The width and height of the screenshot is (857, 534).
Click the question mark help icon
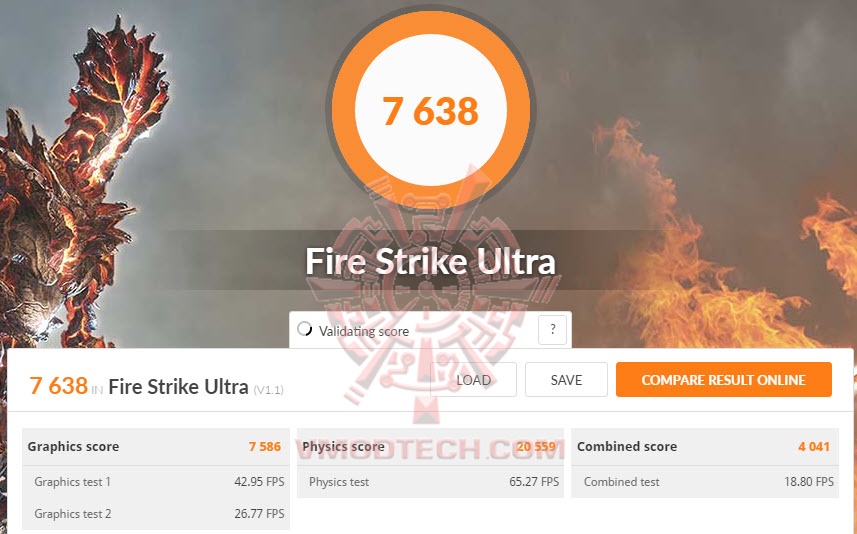[x=552, y=330]
